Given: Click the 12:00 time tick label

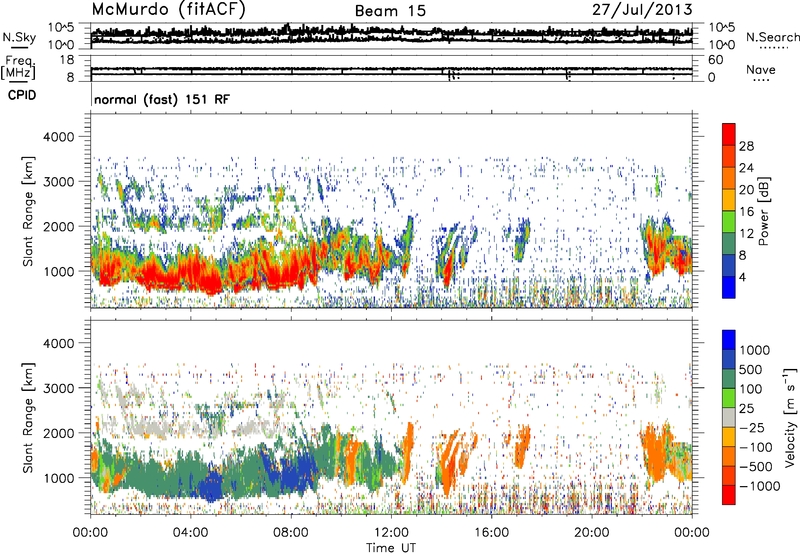Looking at the screenshot, I should click(x=391, y=533).
